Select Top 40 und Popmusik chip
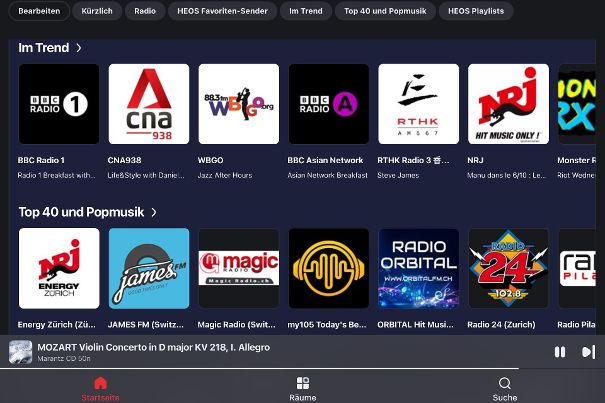This screenshot has height=403, width=605. coord(385,11)
